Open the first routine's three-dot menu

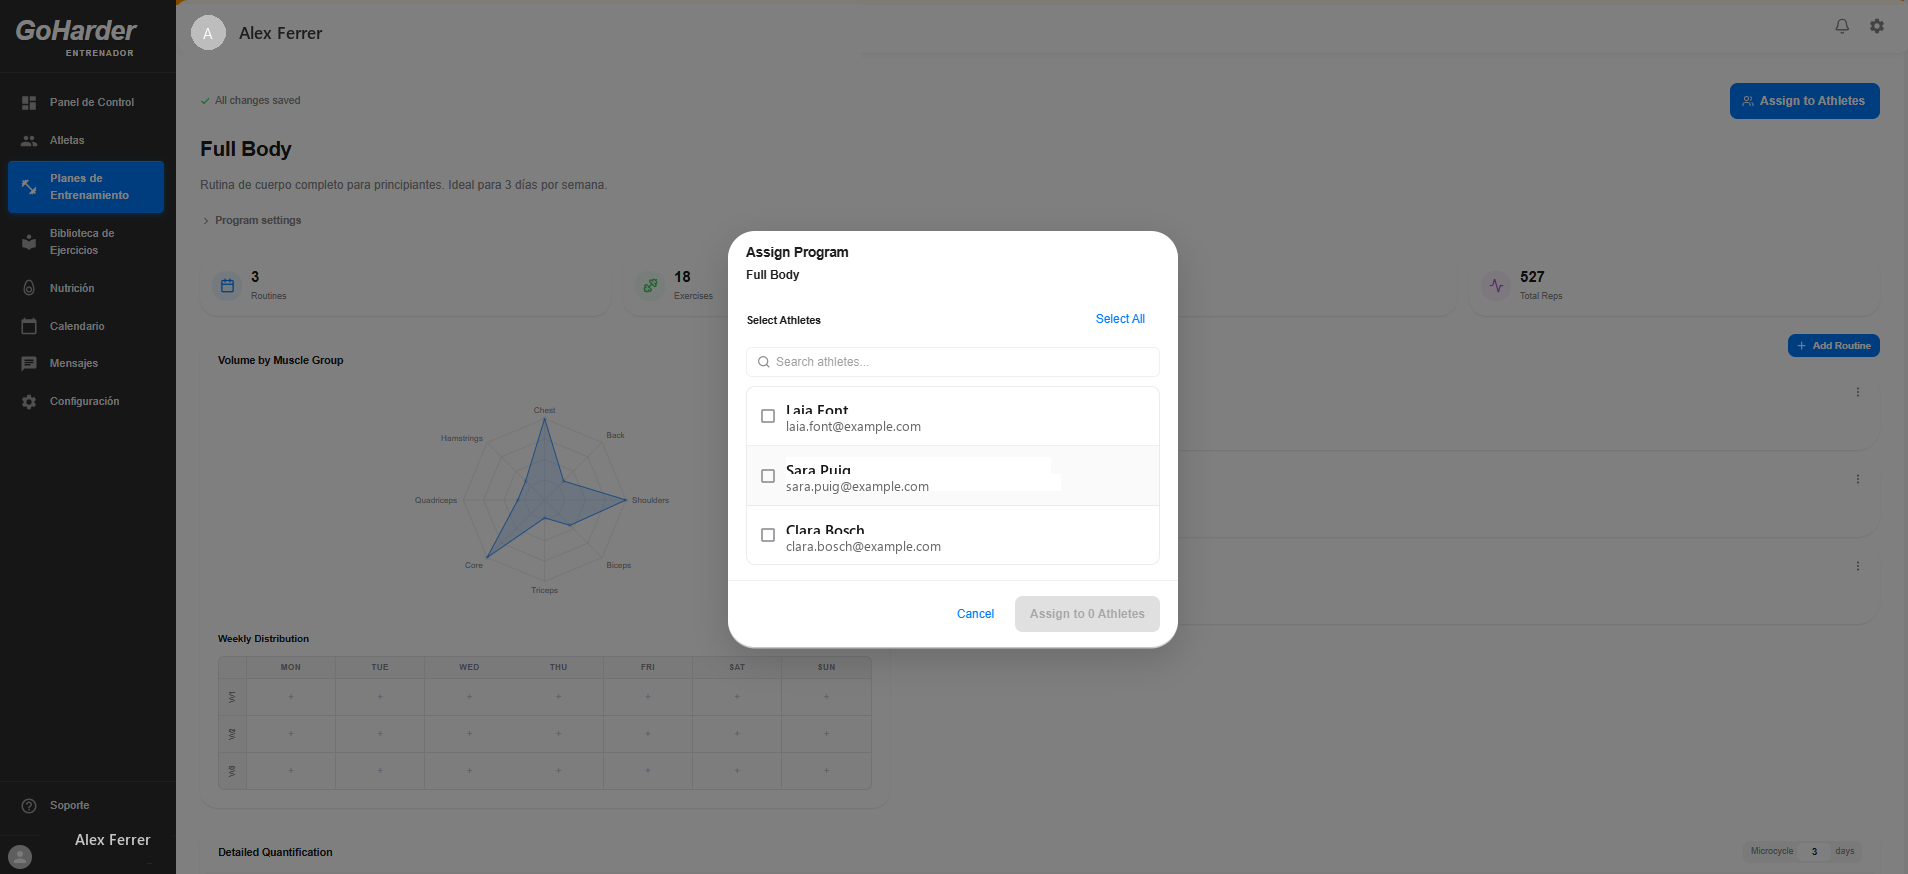click(x=1858, y=392)
